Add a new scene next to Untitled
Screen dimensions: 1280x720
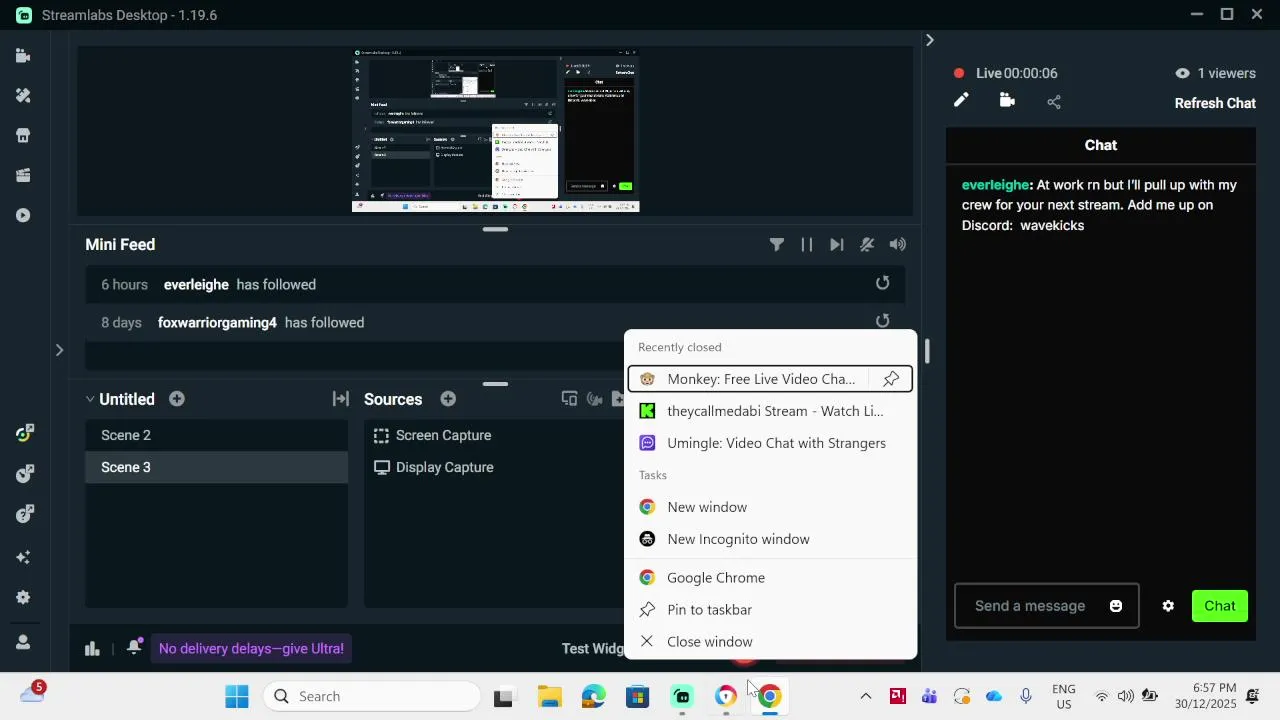coord(177,399)
